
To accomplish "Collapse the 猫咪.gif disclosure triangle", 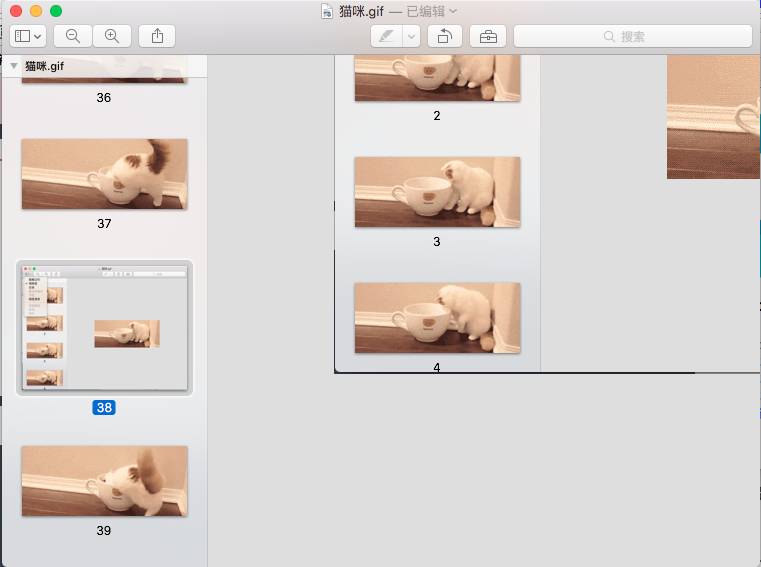I will (x=13, y=66).
